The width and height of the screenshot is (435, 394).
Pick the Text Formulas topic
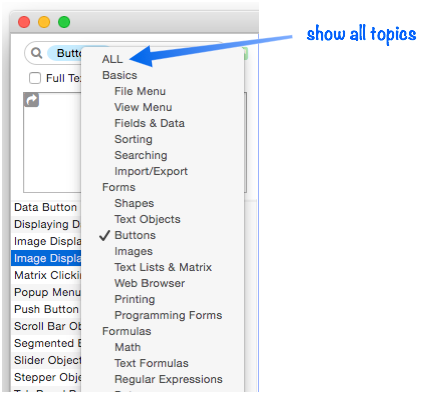[x=151, y=363]
